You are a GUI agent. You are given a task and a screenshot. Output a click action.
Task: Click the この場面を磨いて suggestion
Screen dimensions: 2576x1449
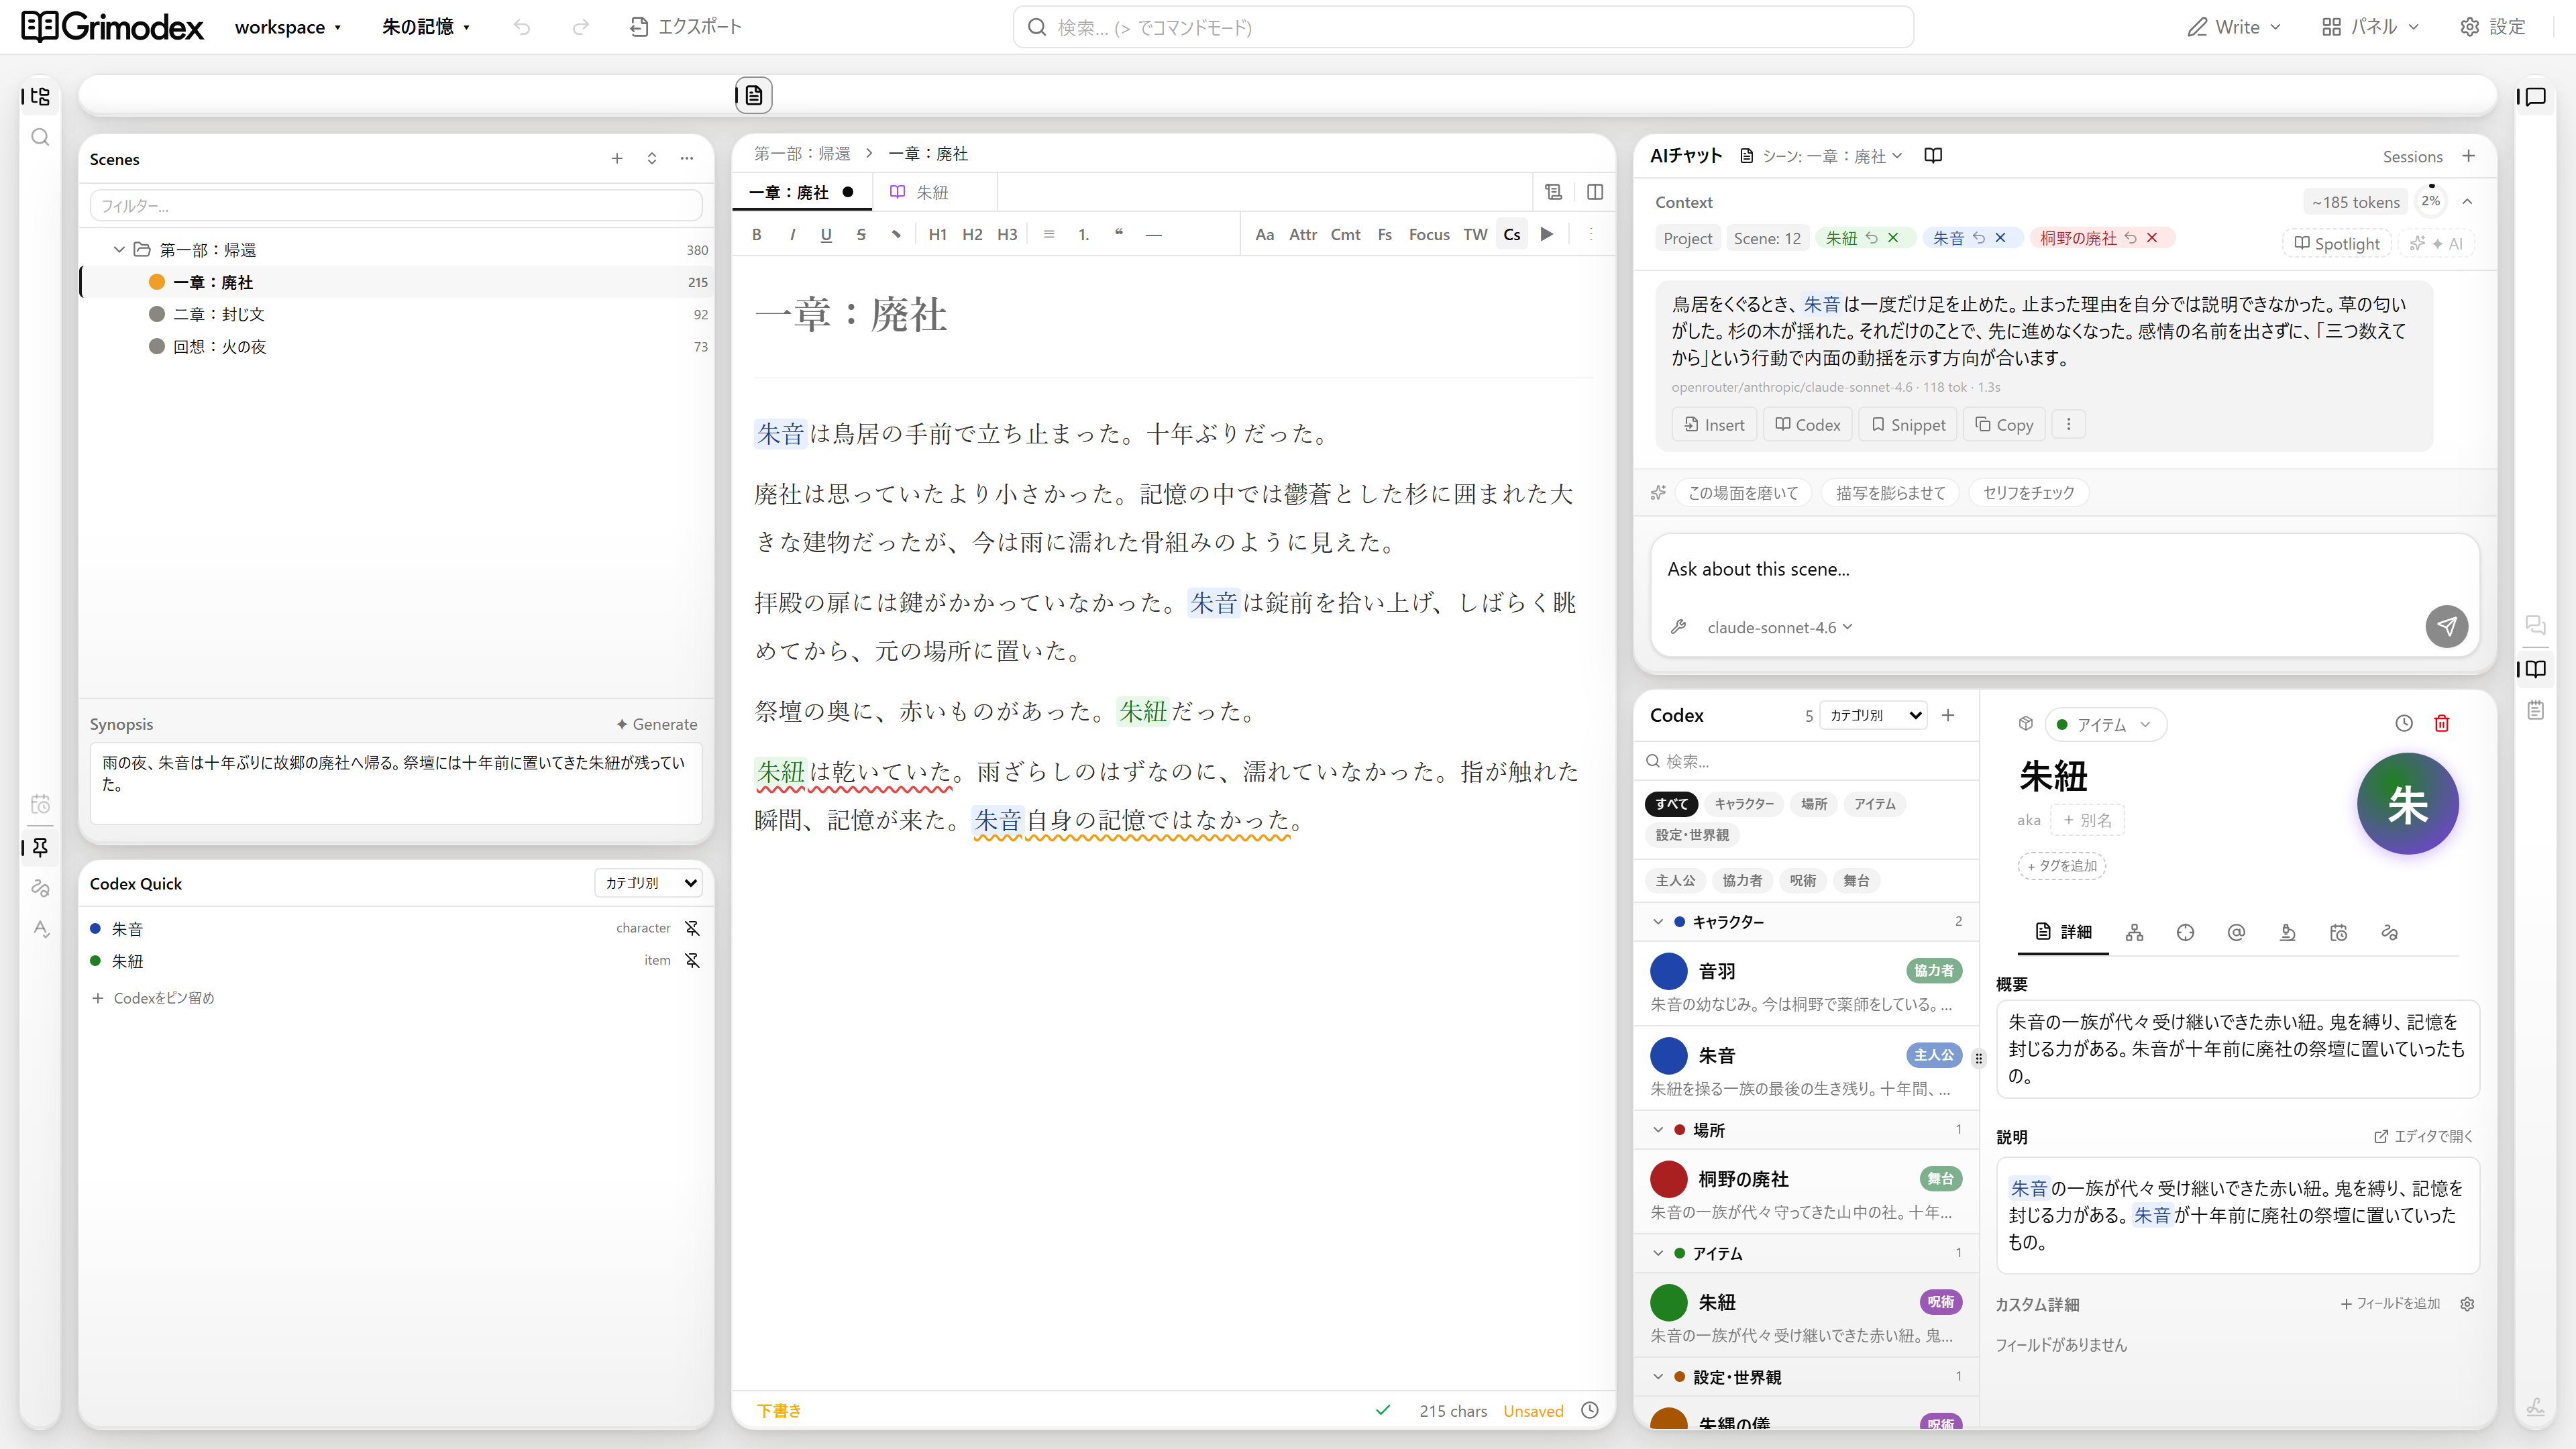(1743, 492)
